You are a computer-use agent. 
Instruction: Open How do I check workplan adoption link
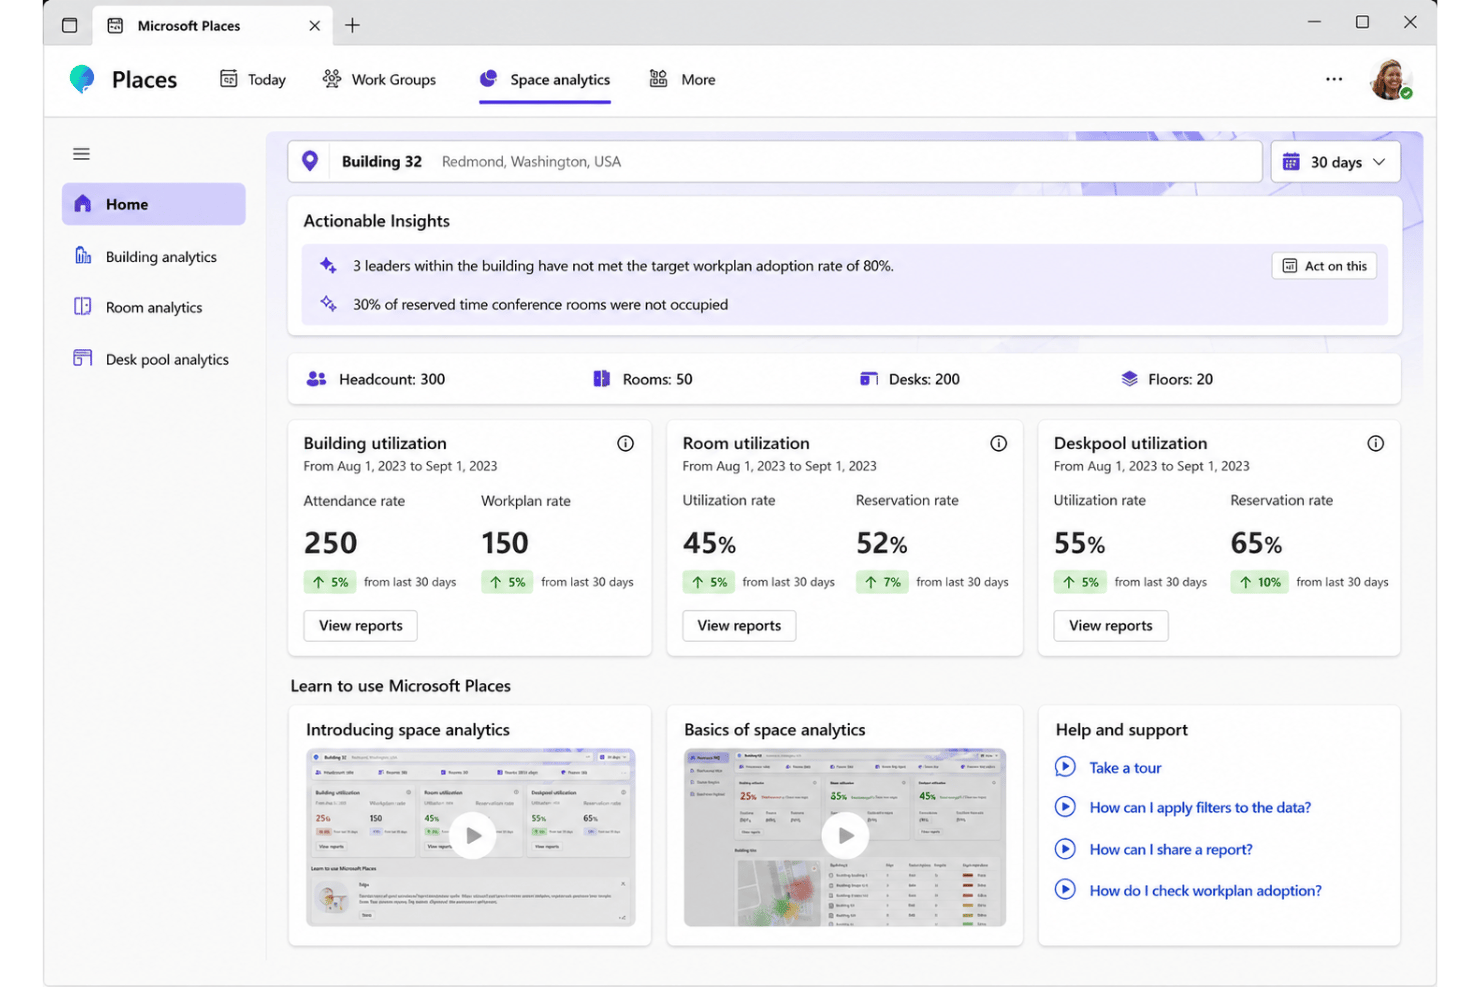pyautogui.click(x=1206, y=891)
